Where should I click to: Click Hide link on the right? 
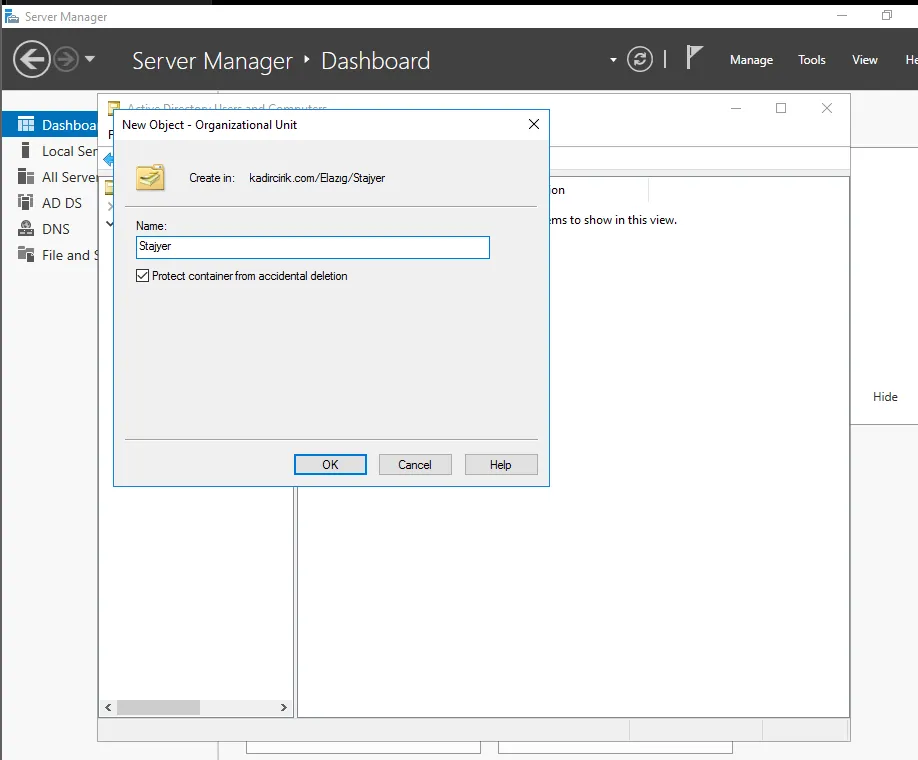(x=885, y=397)
